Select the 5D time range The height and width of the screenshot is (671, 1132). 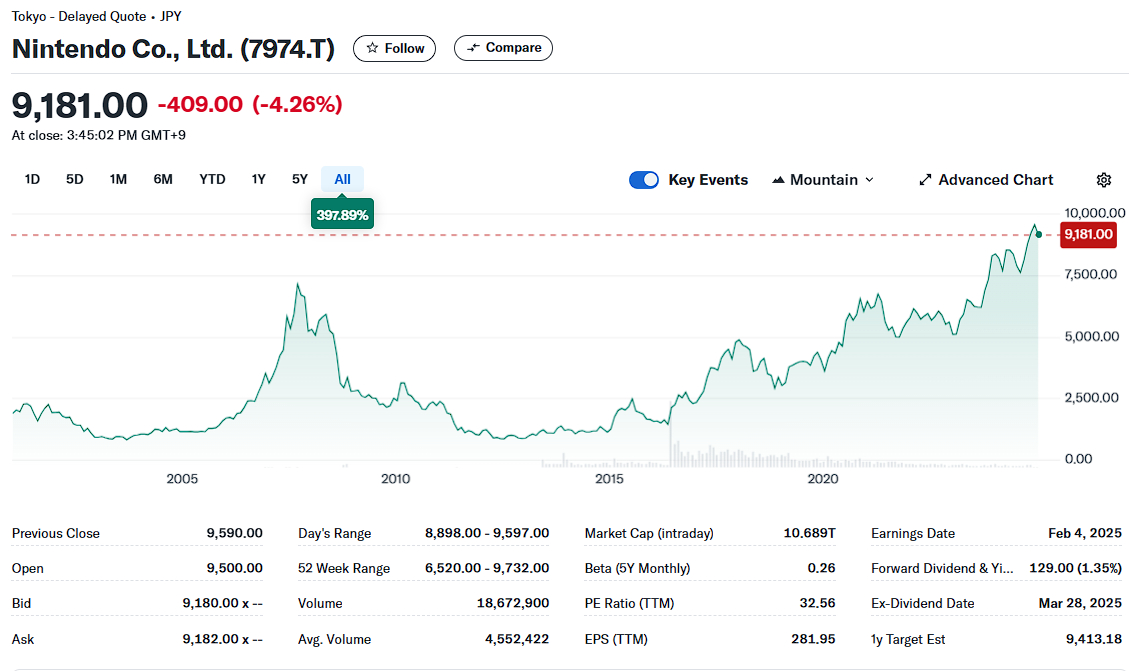[x=74, y=179]
